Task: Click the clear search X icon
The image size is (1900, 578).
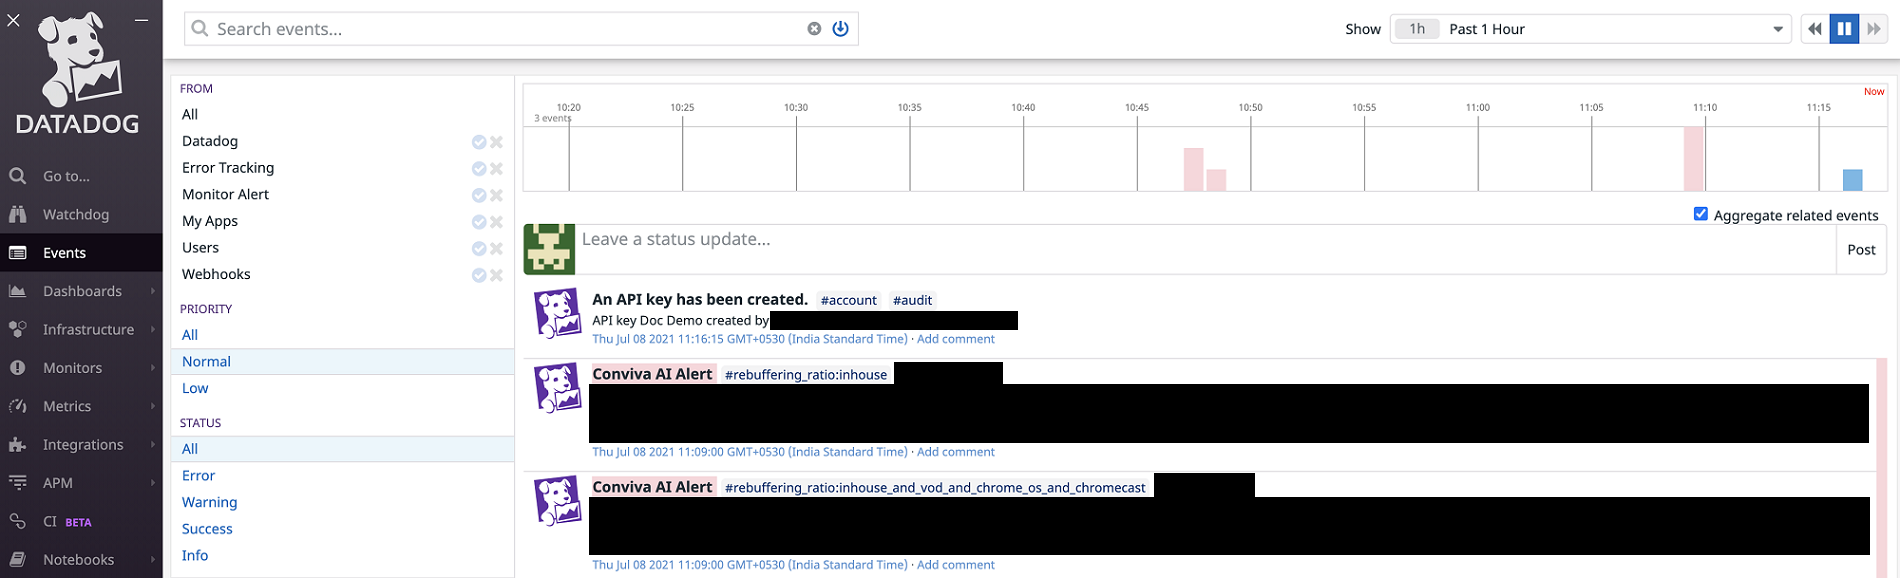Action: click(814, 29)
